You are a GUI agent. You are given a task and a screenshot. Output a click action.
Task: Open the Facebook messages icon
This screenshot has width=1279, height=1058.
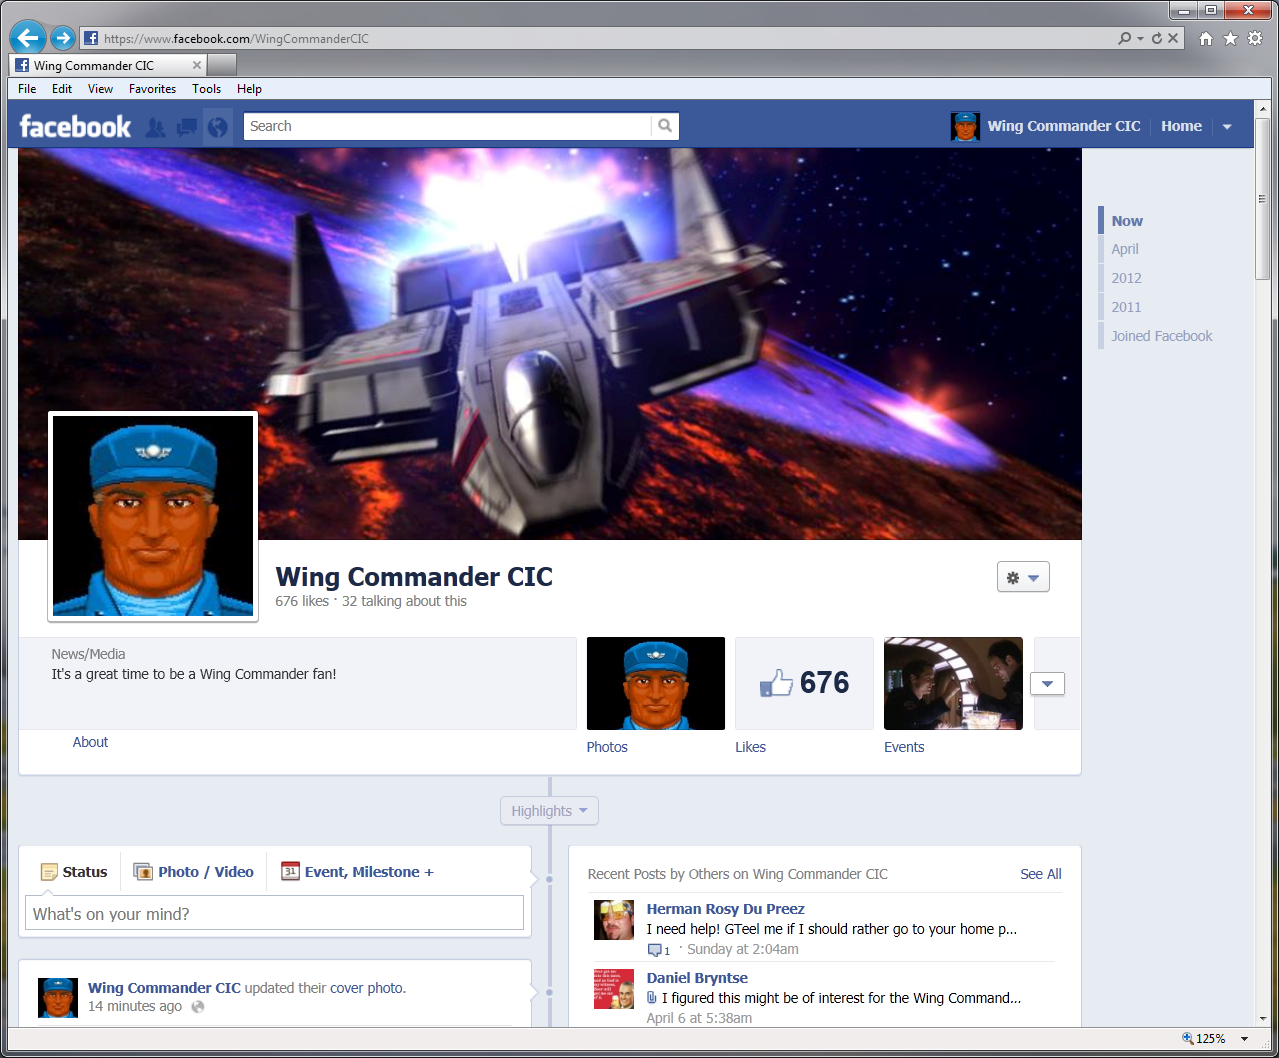[187, 127]
